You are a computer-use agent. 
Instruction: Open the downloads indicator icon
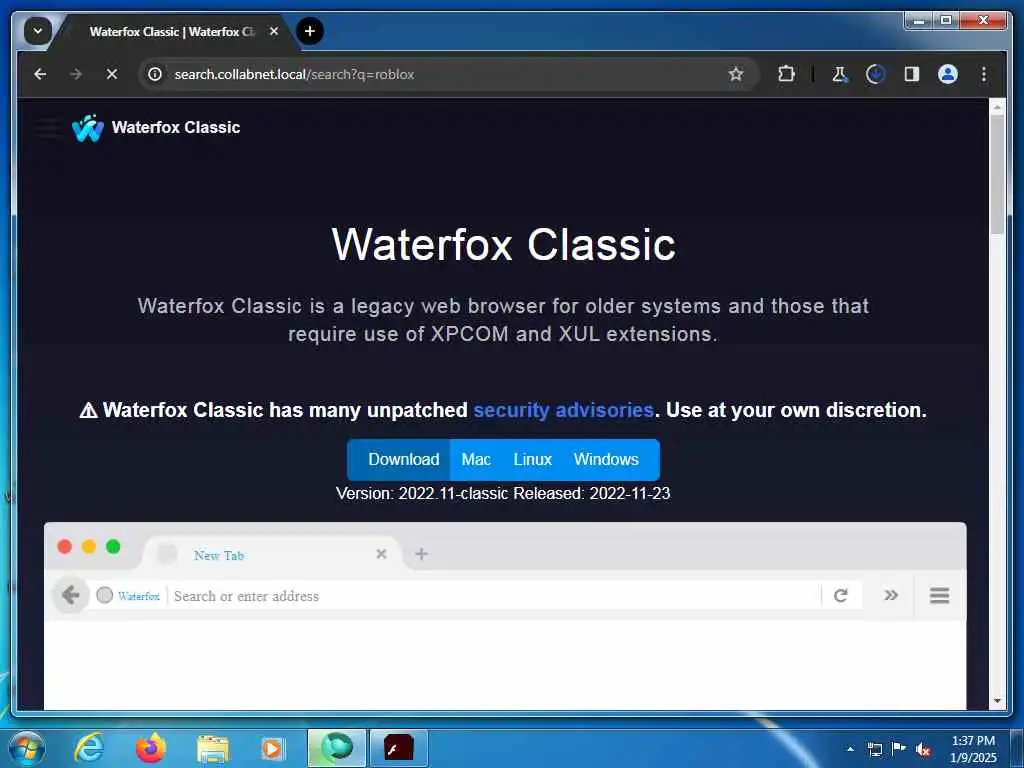click(x=875, y=74)
